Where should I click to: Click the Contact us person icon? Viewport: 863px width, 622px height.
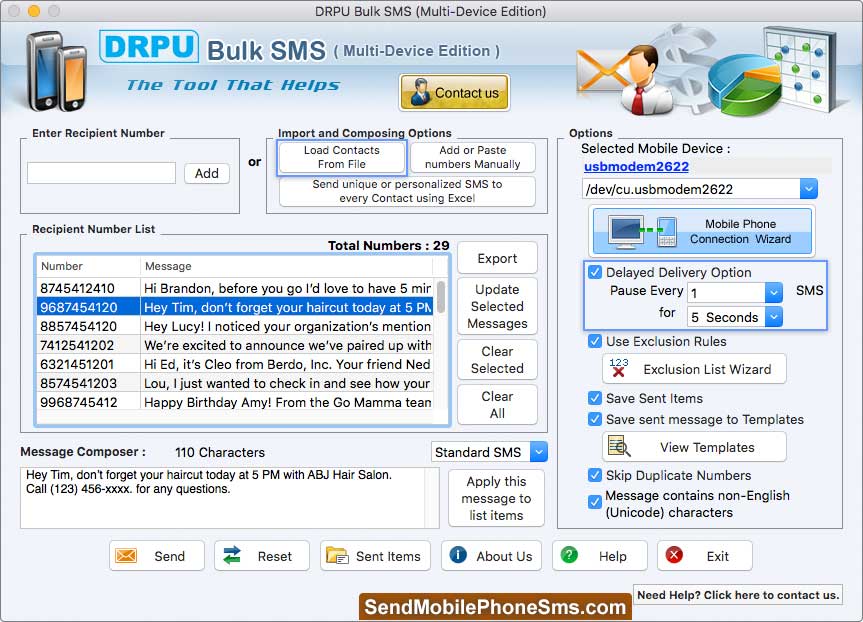pos(421,92)
